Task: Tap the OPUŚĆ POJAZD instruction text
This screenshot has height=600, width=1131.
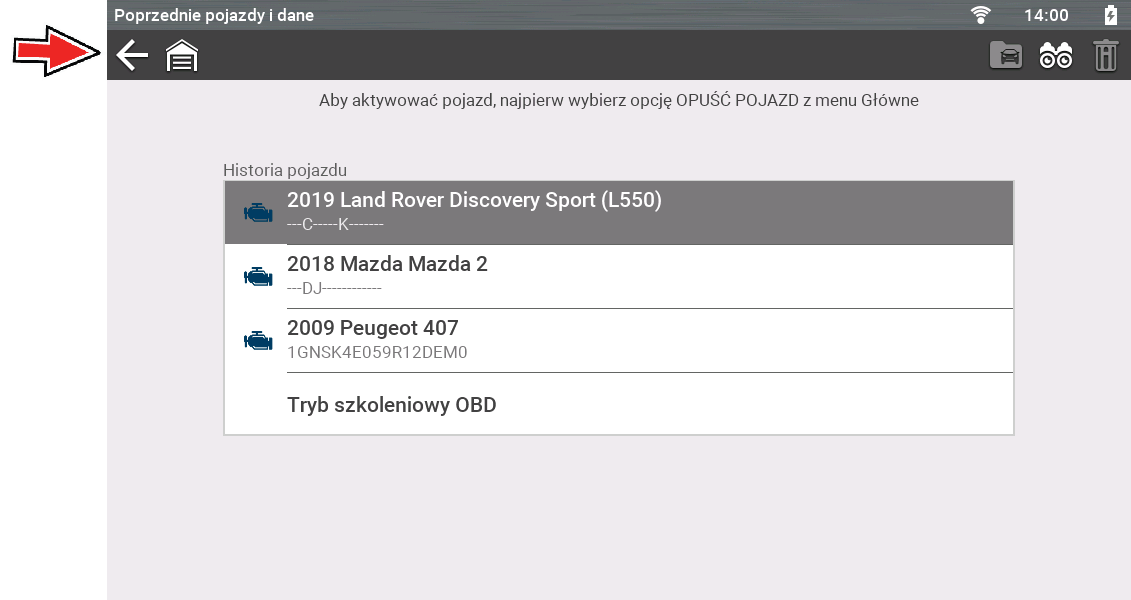Action: pos(618,100)
